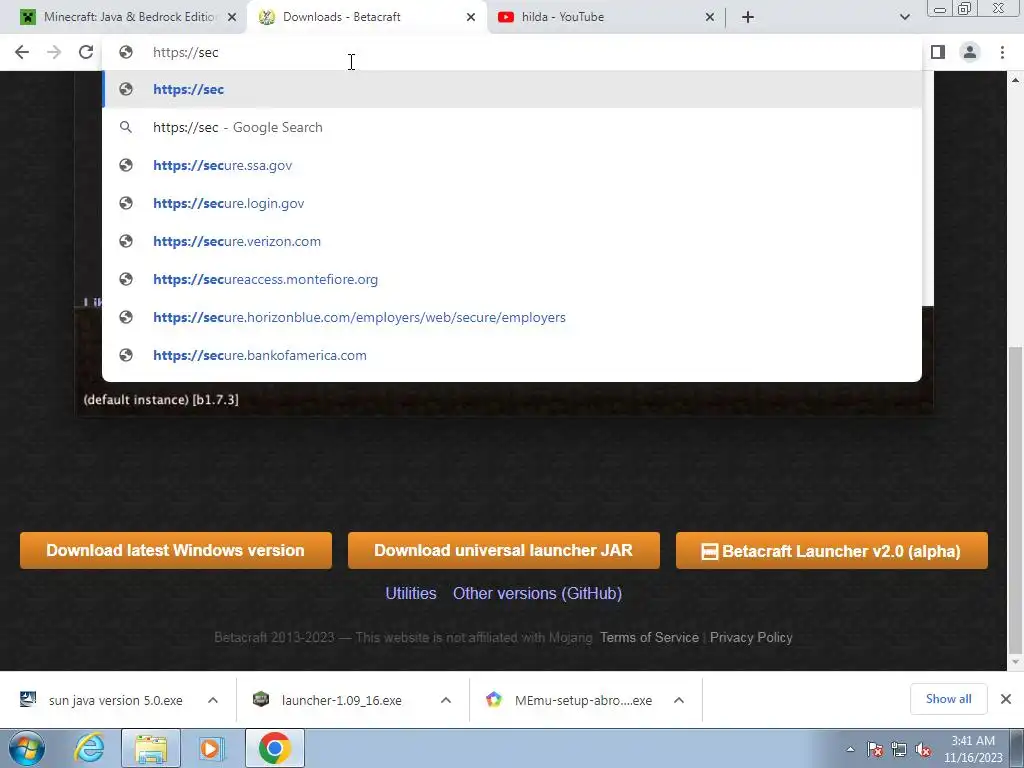Screen dimensions: 1024x768
Task: Close the hilda - YouTube tab
Action: 710,17
